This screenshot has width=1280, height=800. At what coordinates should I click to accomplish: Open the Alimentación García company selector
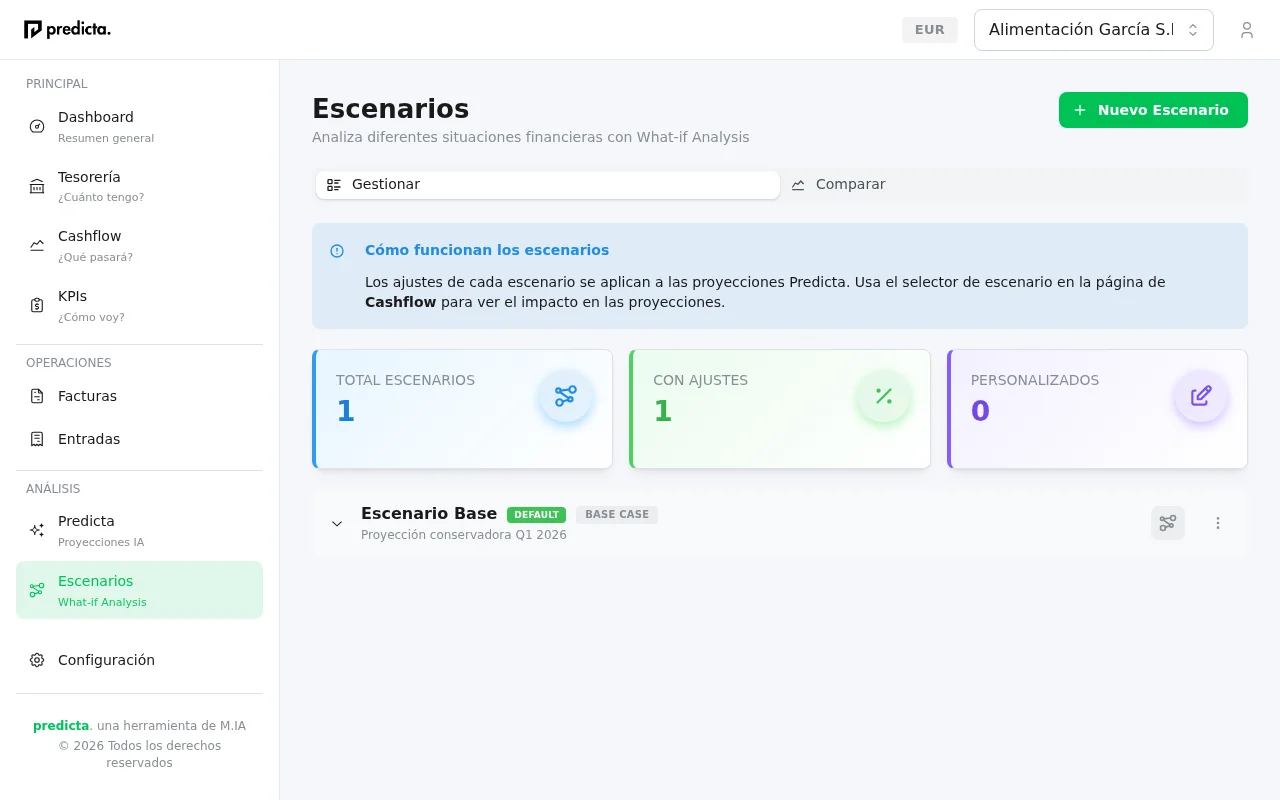[x=1093, y=29]
